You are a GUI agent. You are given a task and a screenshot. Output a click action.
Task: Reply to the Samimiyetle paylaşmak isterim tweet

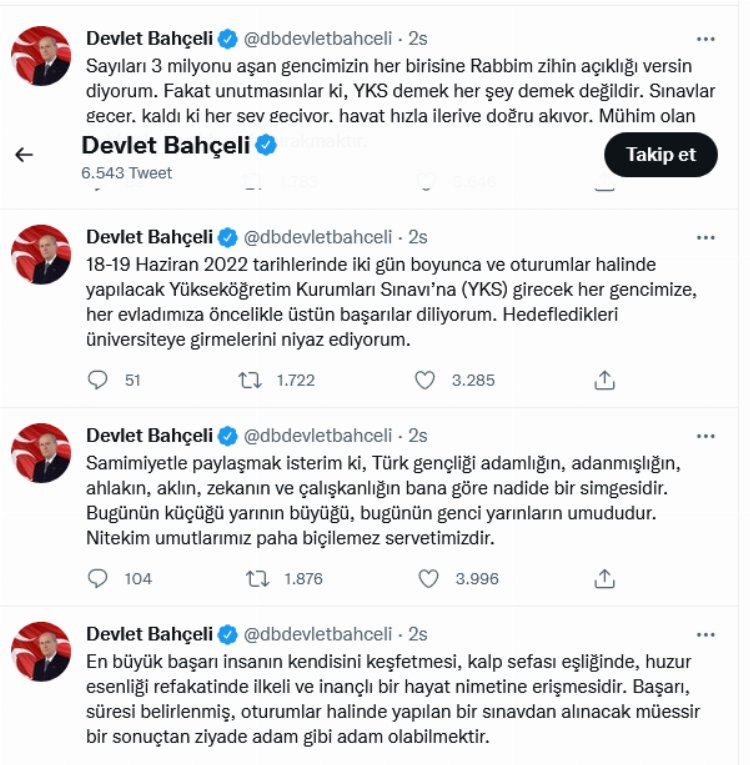(98, 578)
